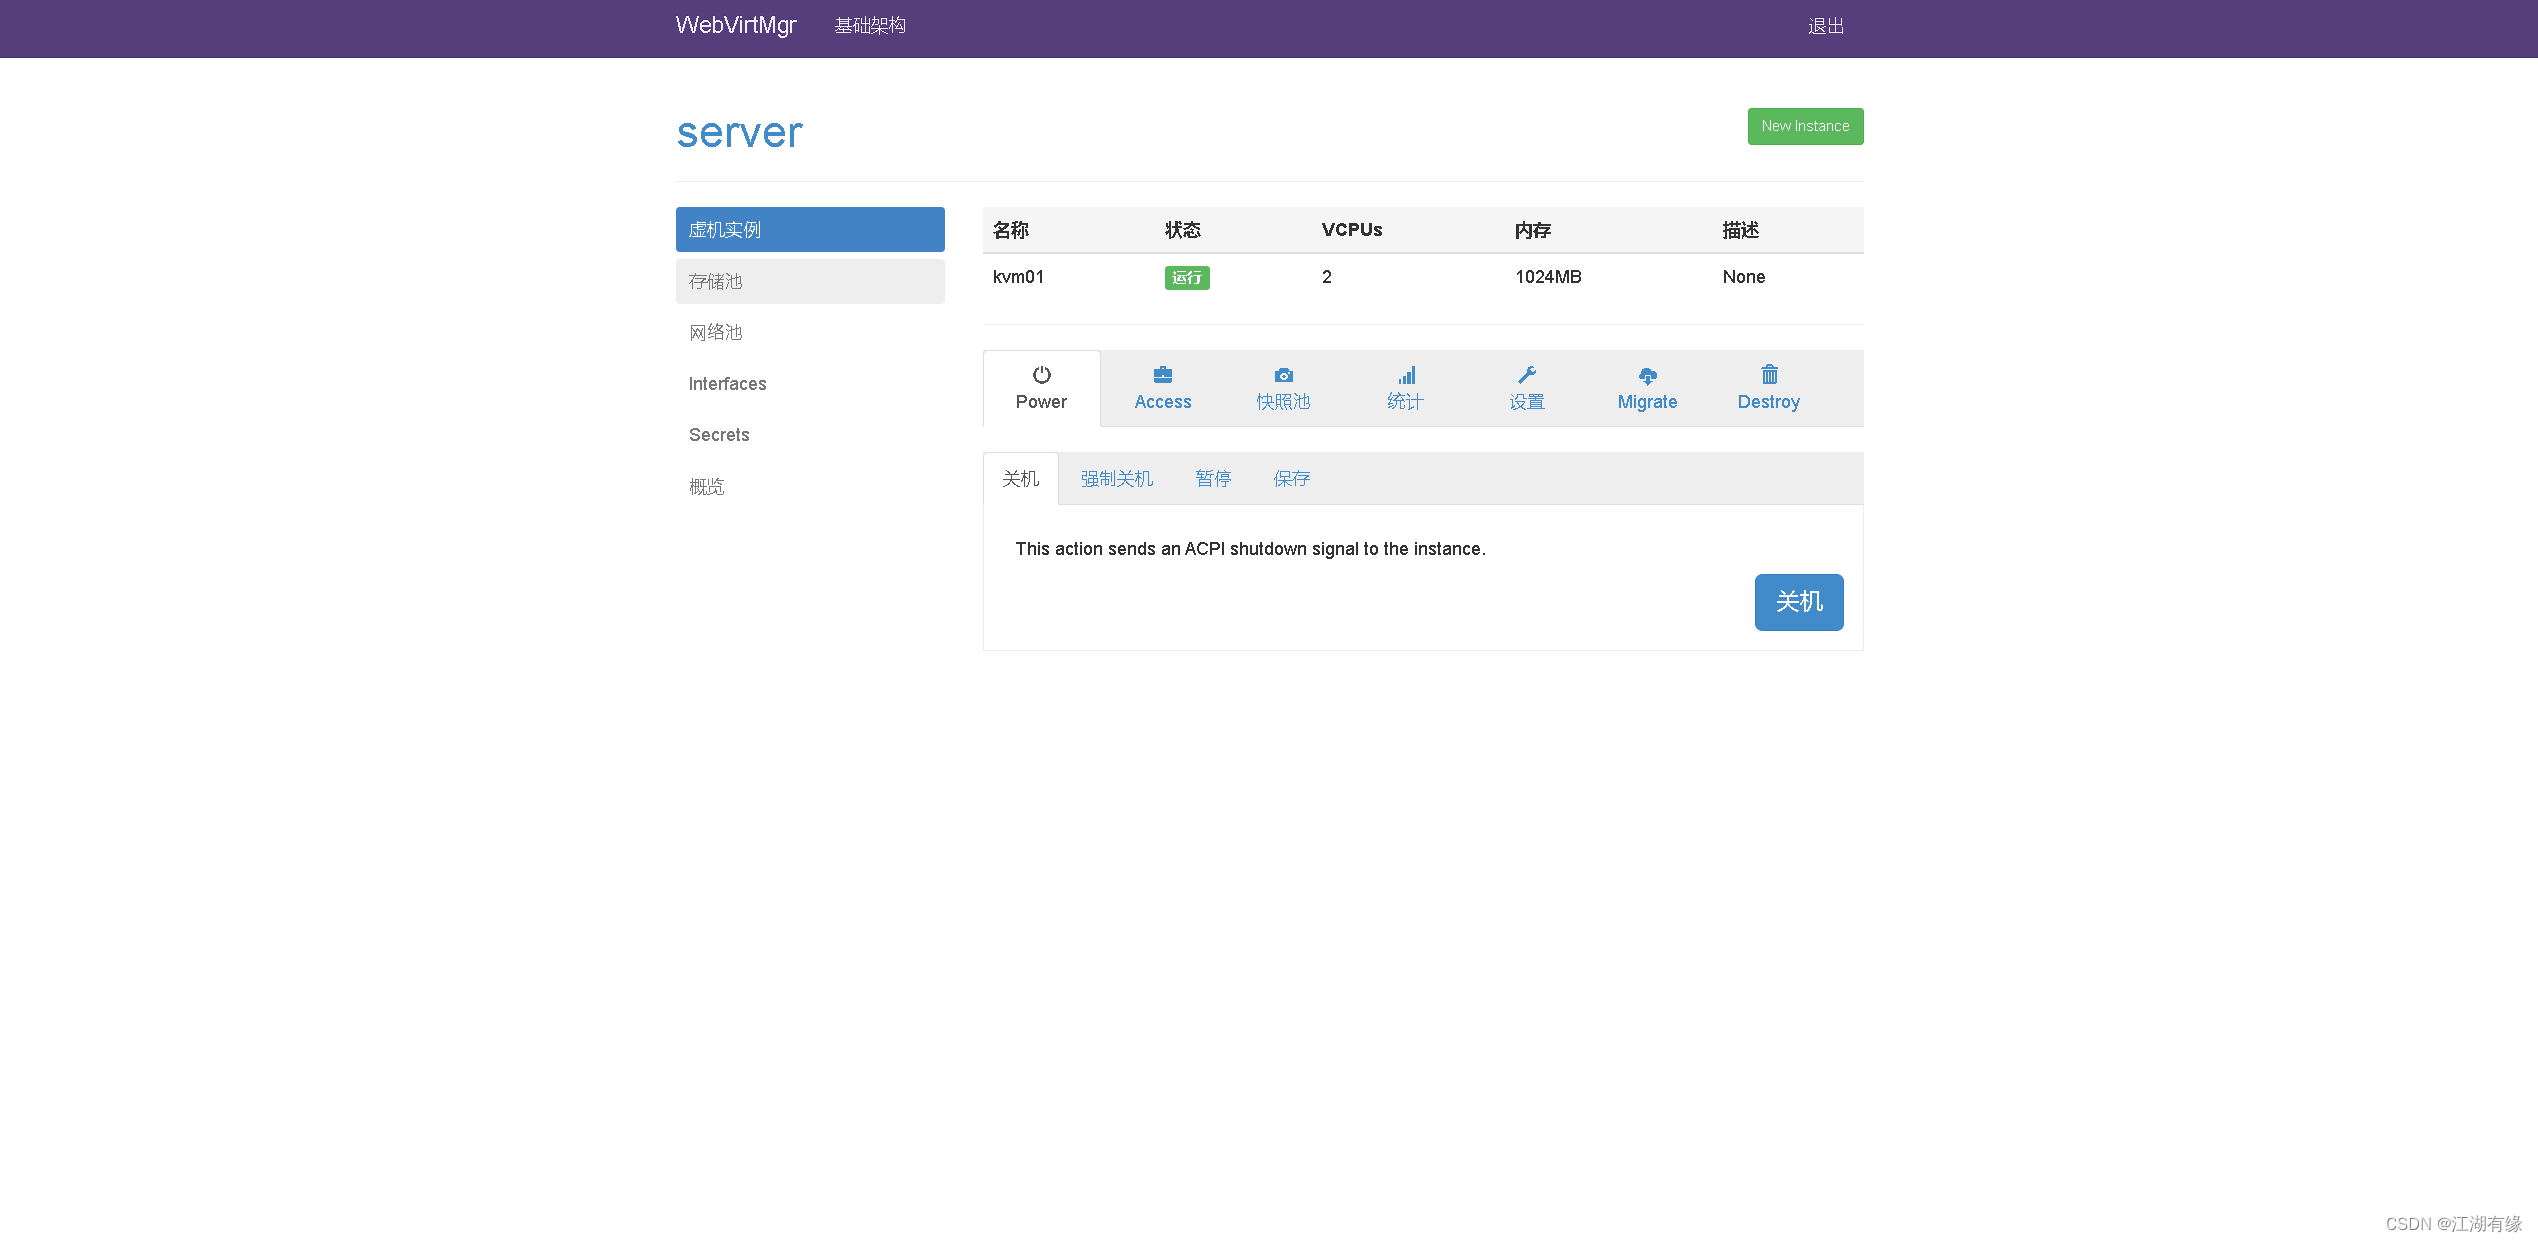Select the 关机 sub-tab
This screenshot has width=2538, height=1242.
[x=1020, y=479]
